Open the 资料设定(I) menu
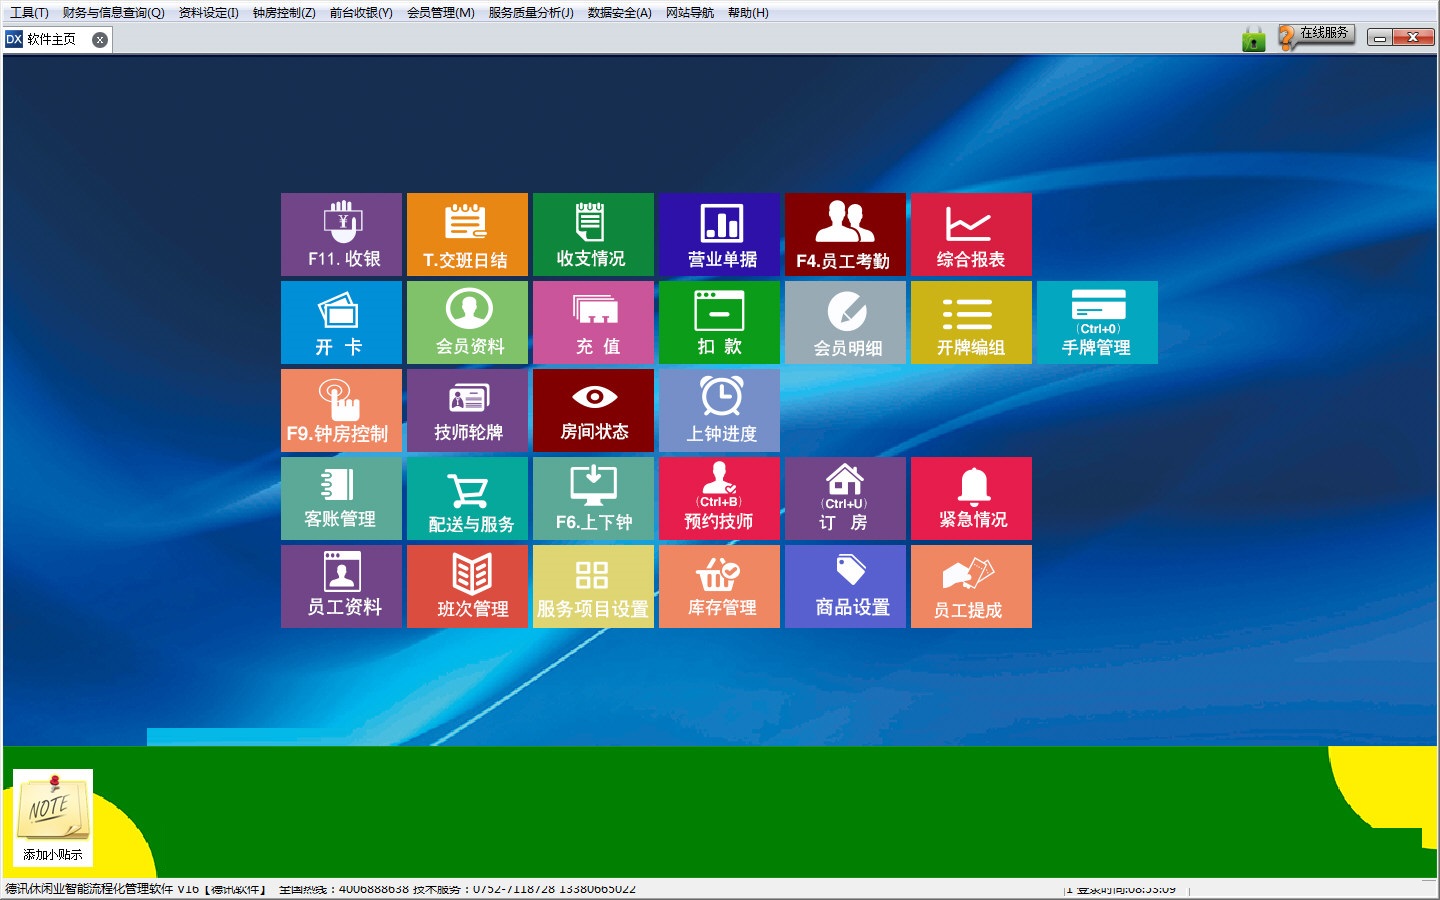This screenshot has width=1440, height=900. [208, 12]
